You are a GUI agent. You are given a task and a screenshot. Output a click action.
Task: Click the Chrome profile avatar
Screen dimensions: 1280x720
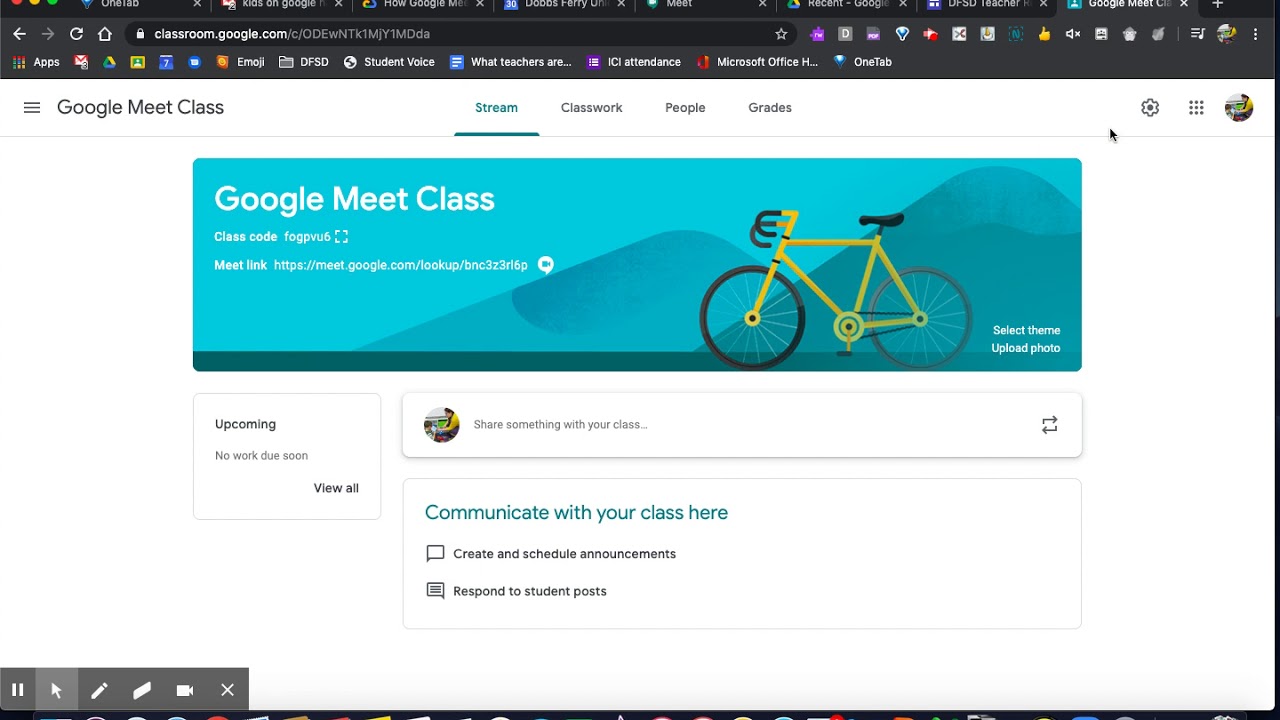pos(1227,34)
